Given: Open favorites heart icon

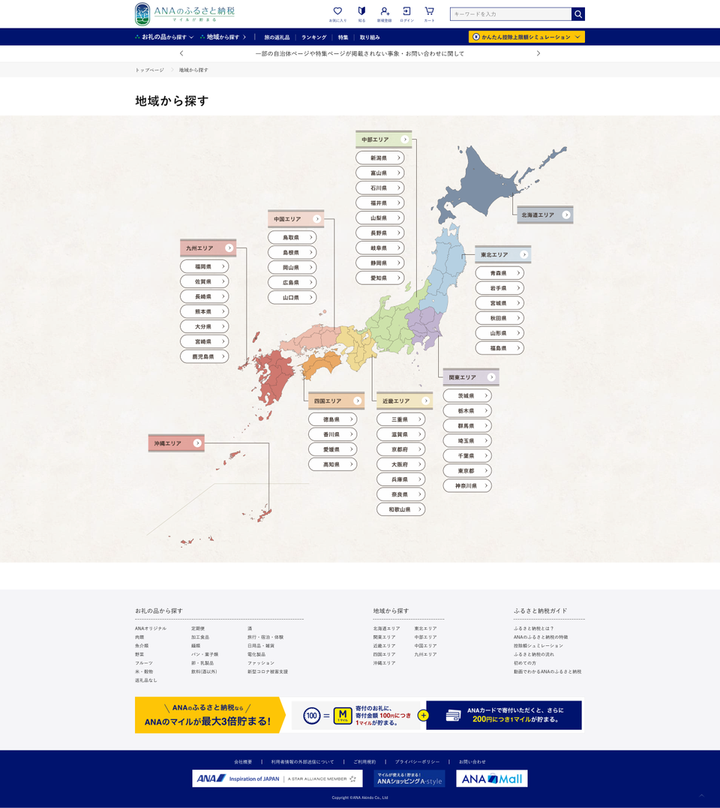Looking at the screenshot, I should (338, 14).
